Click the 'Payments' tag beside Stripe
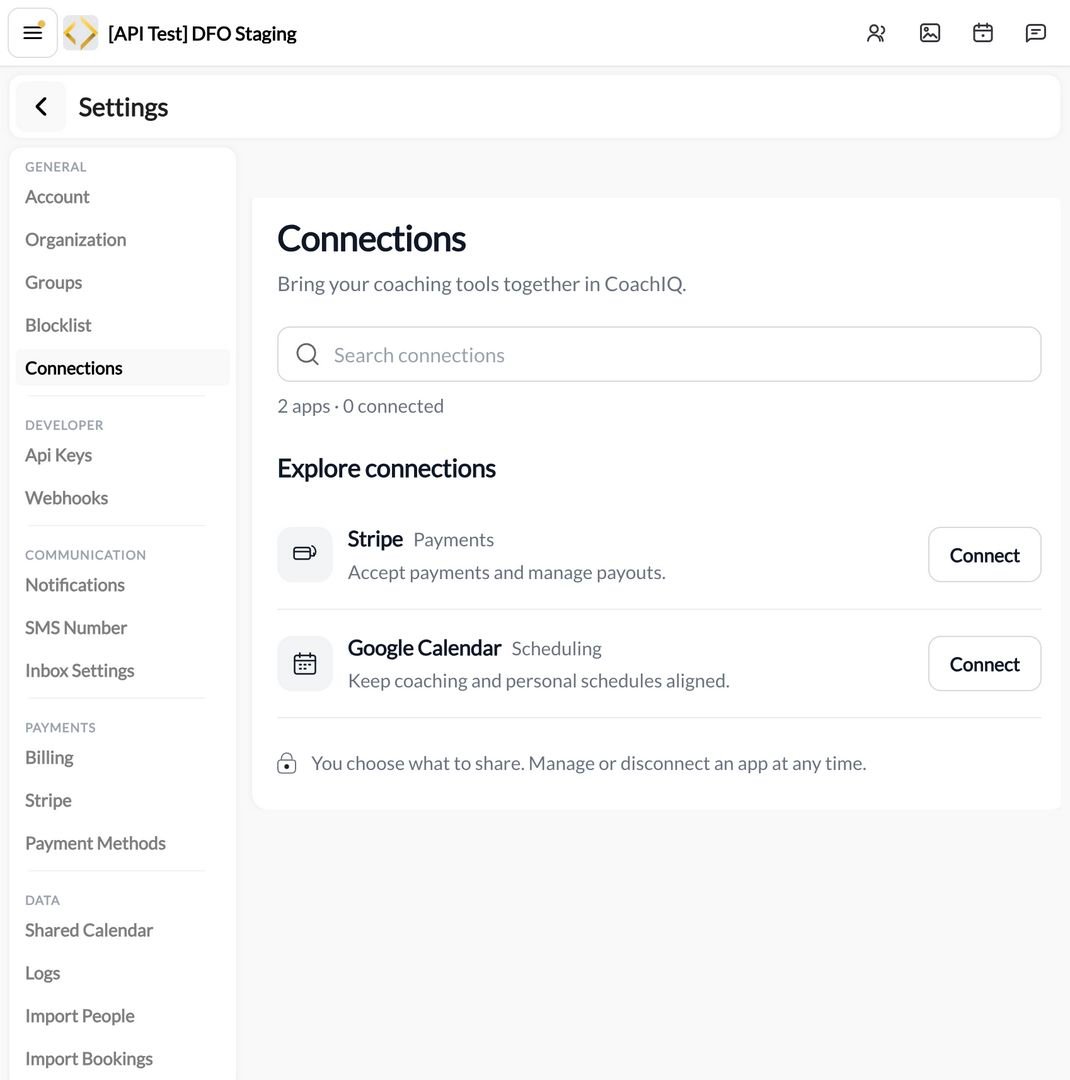This screenshot has width=1070, height=1080. pos(453,539)
